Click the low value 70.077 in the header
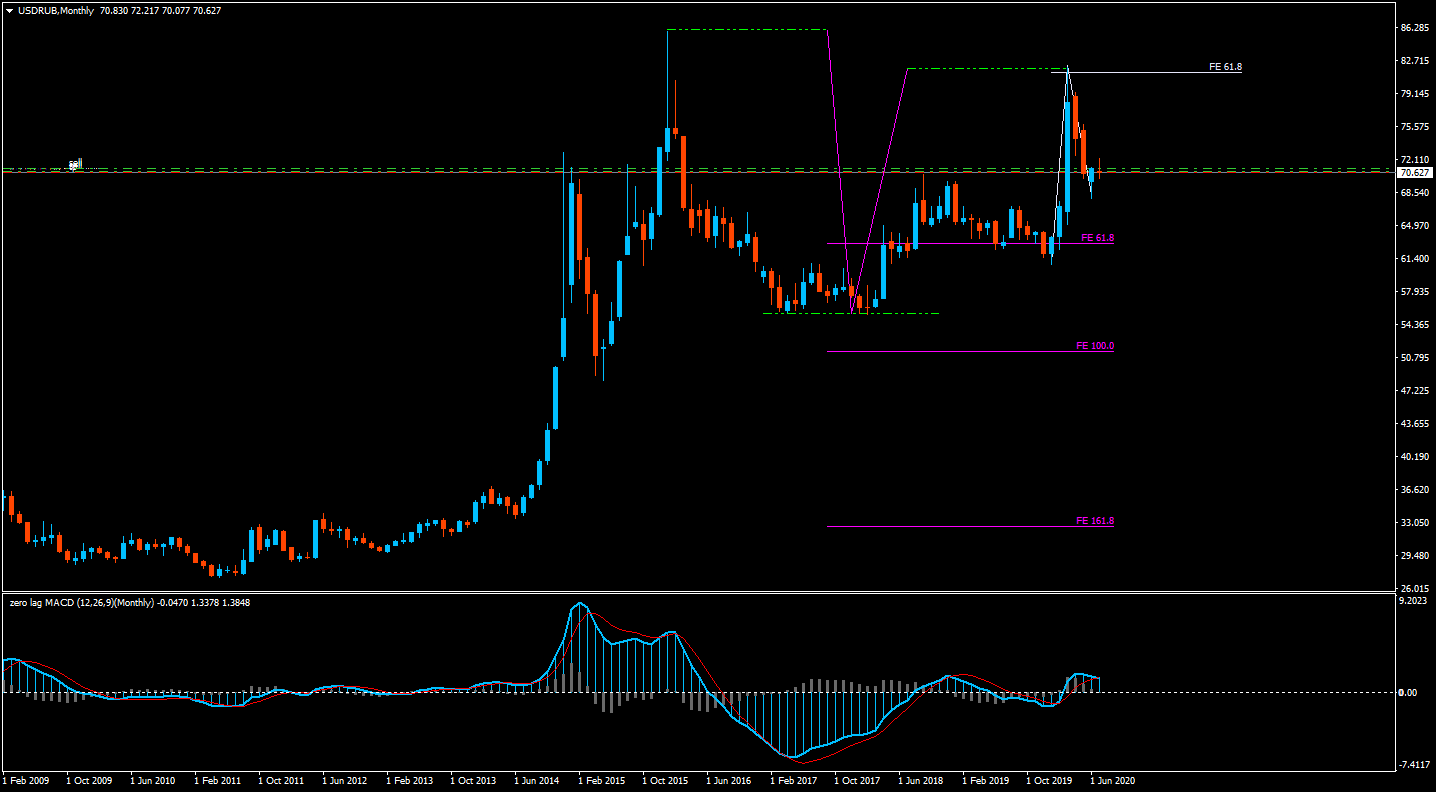Image resolution: width=1436 pixels, height=792 pixels. click(x=177, y=10)
